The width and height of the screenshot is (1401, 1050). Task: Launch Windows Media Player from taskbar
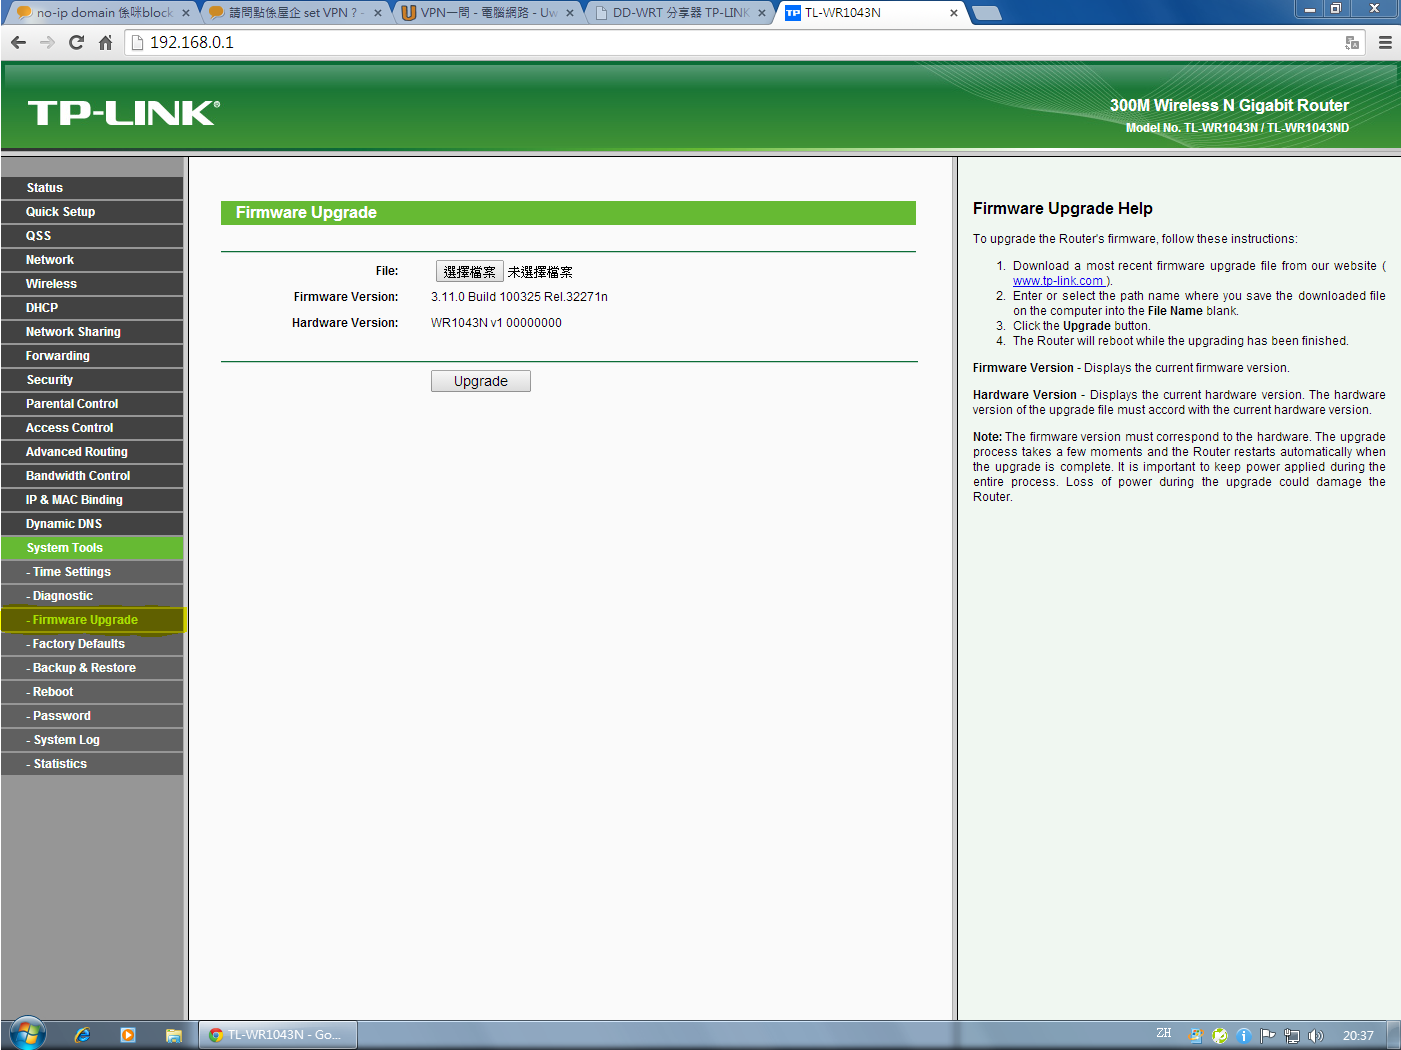(x=128, y=1035)
